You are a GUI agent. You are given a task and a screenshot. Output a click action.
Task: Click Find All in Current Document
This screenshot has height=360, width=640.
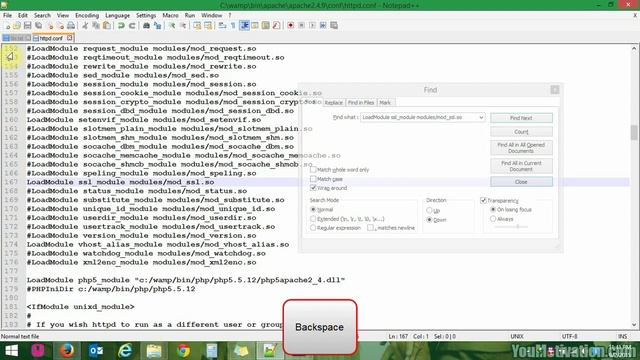(521, 166)
